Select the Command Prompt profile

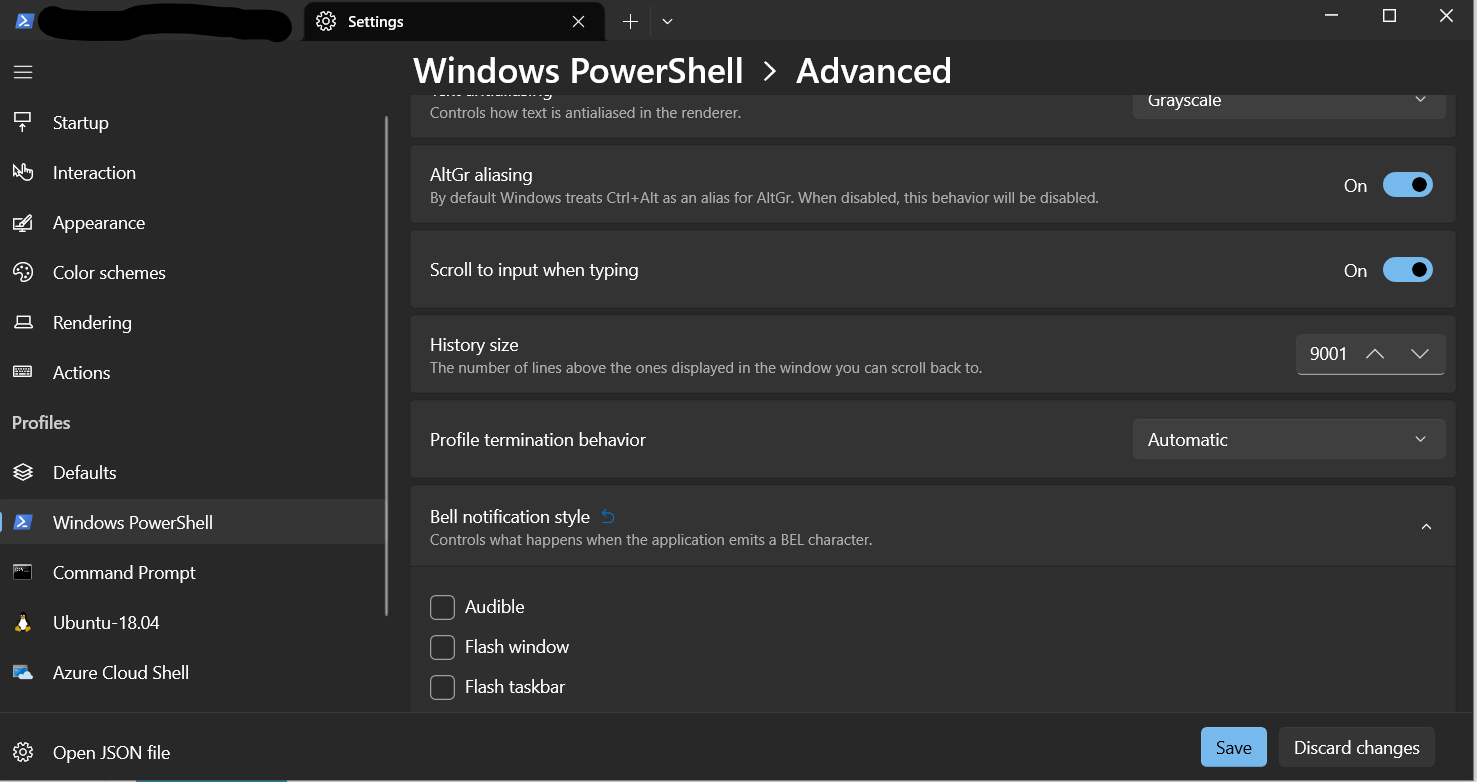click(x=124, y=572)
